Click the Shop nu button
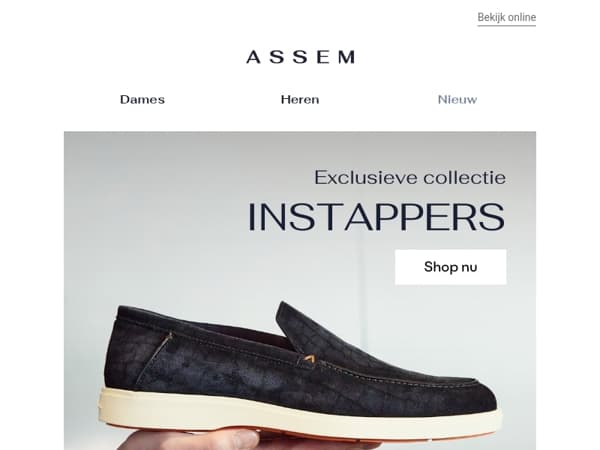Screen dimensions: 600x450 (x=450, y=267)
